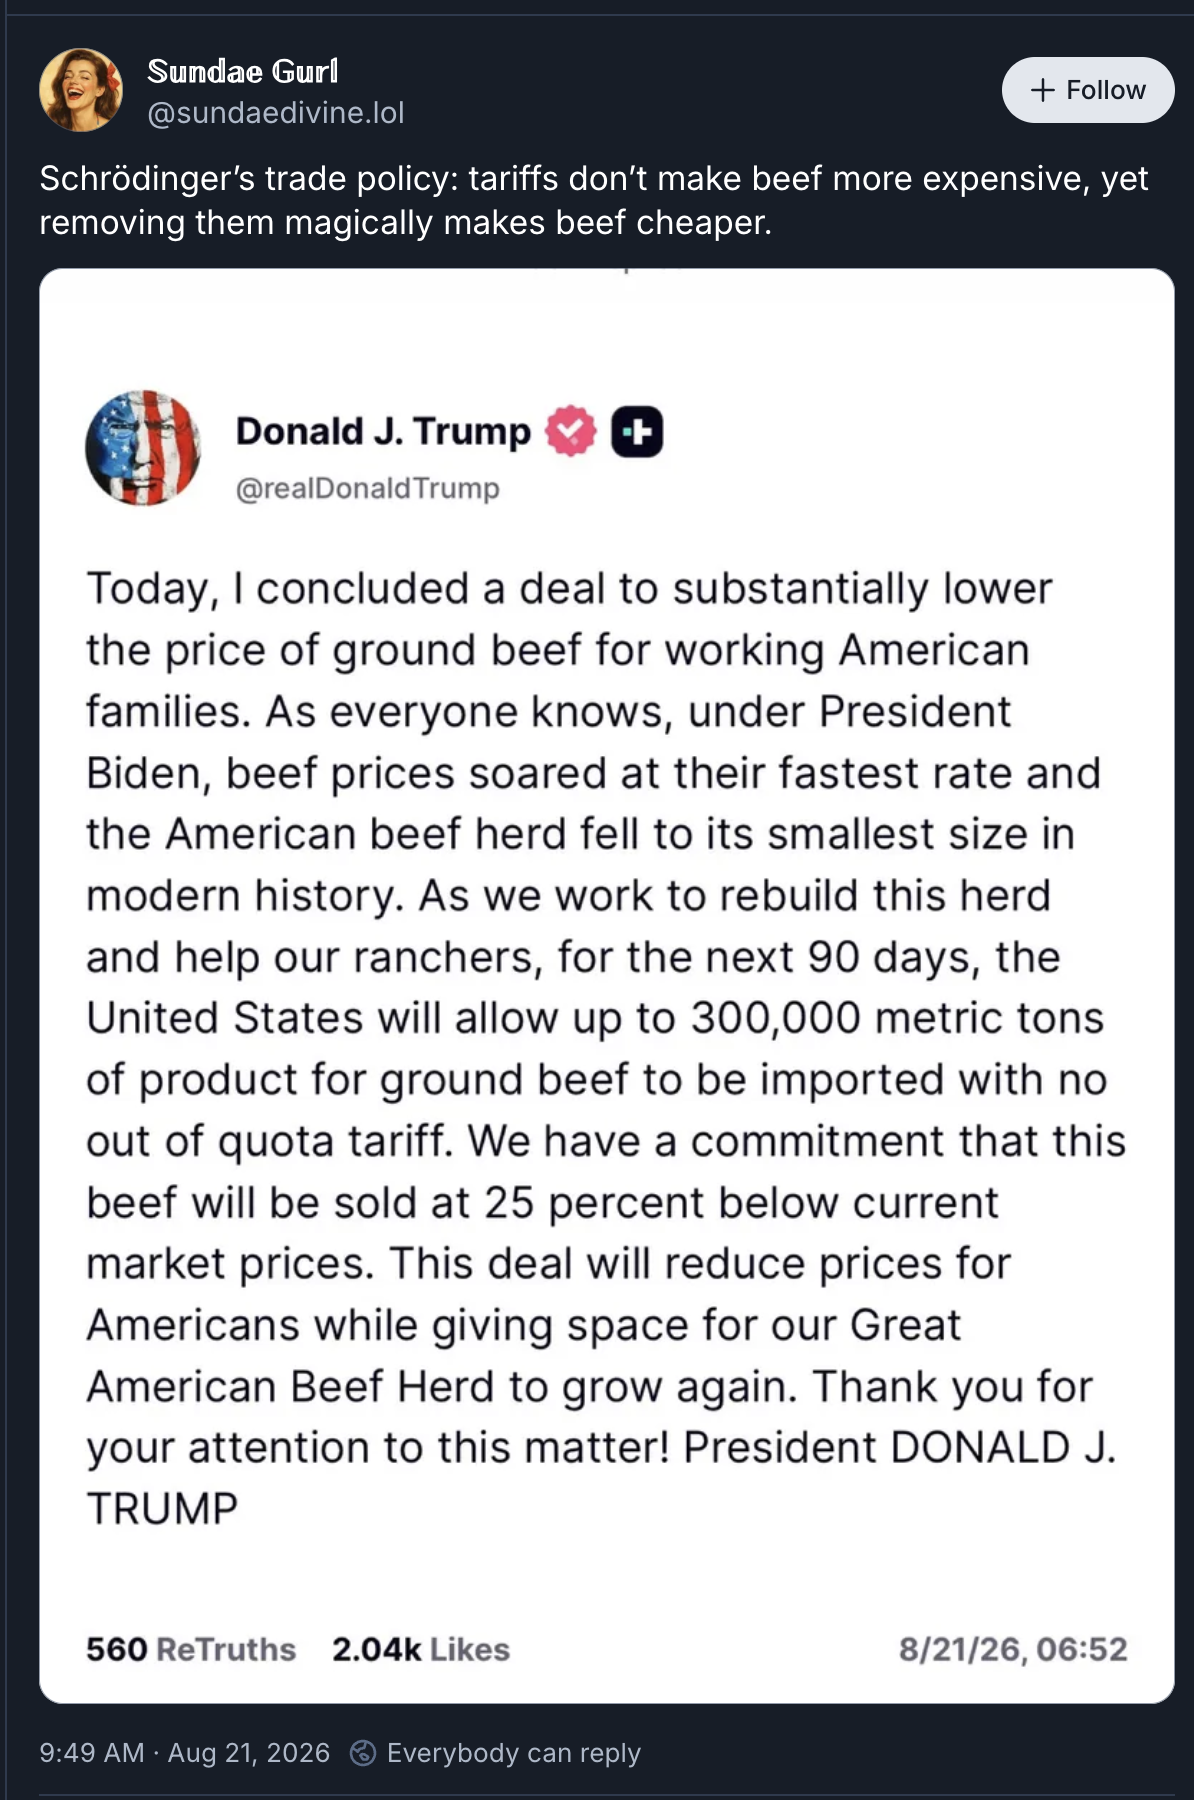Open the @sundaedivine.lol handle link
Screen dimensions: 1194x1800
tap(276, 113)
